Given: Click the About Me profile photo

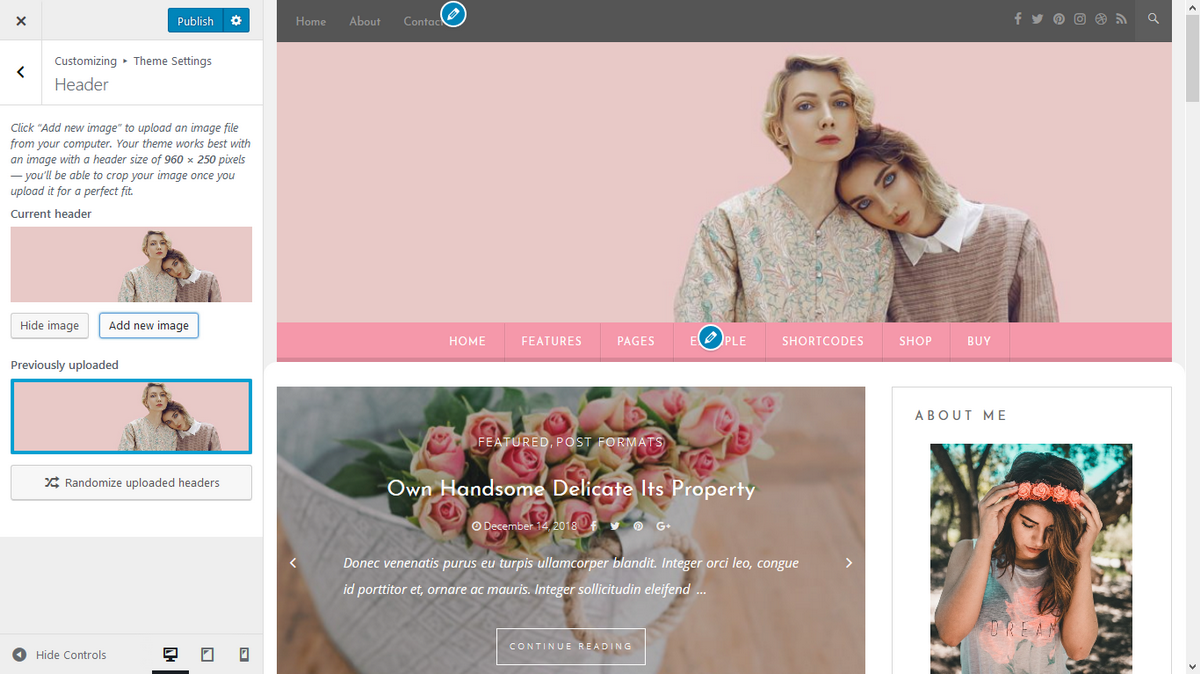Looking at the screenshot, I should 1031,558.
